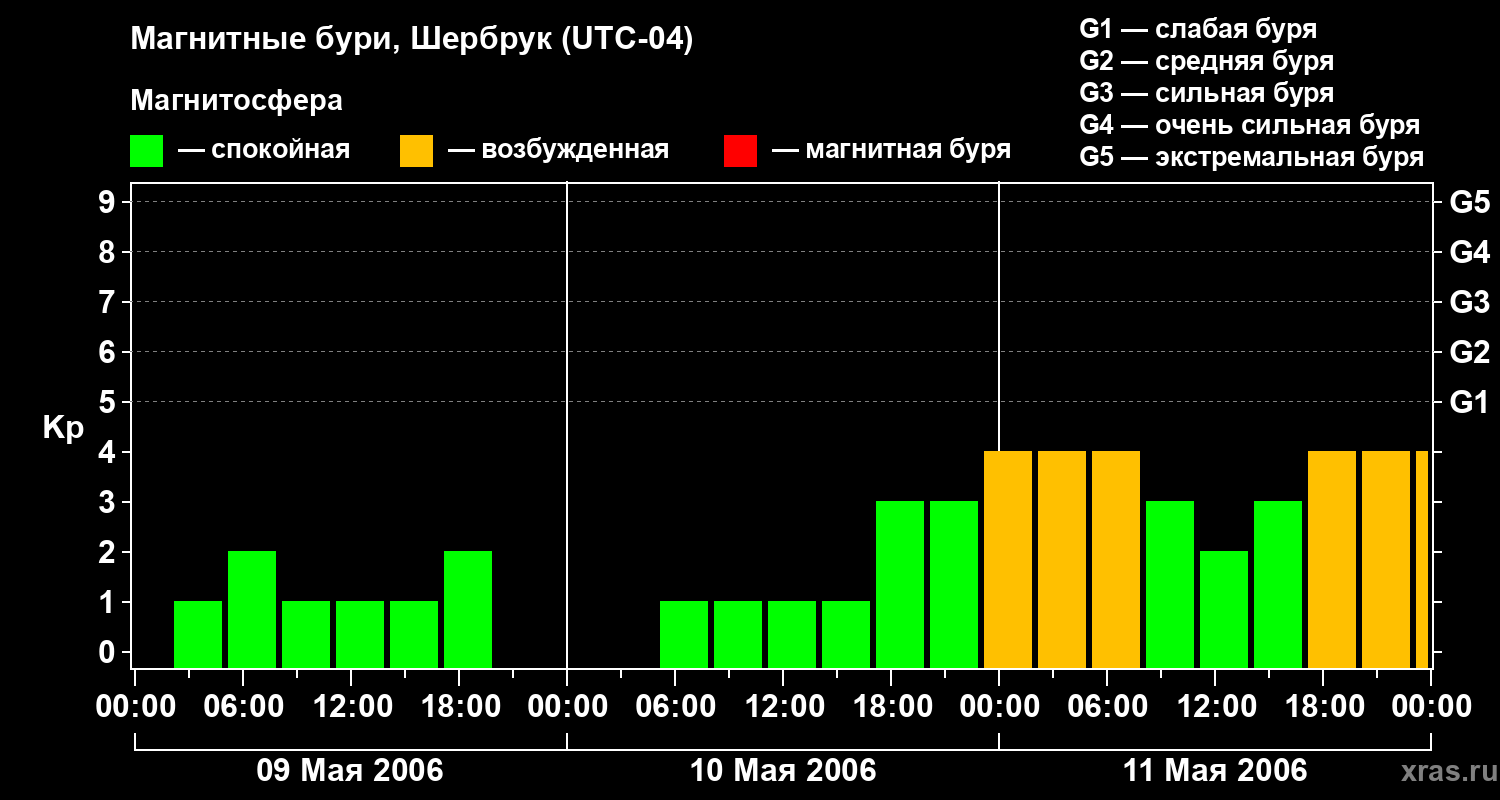Click the red 'магнитная буря' legend swatch
Viewport: 1500px width, 800px height.
click(740, 151)
